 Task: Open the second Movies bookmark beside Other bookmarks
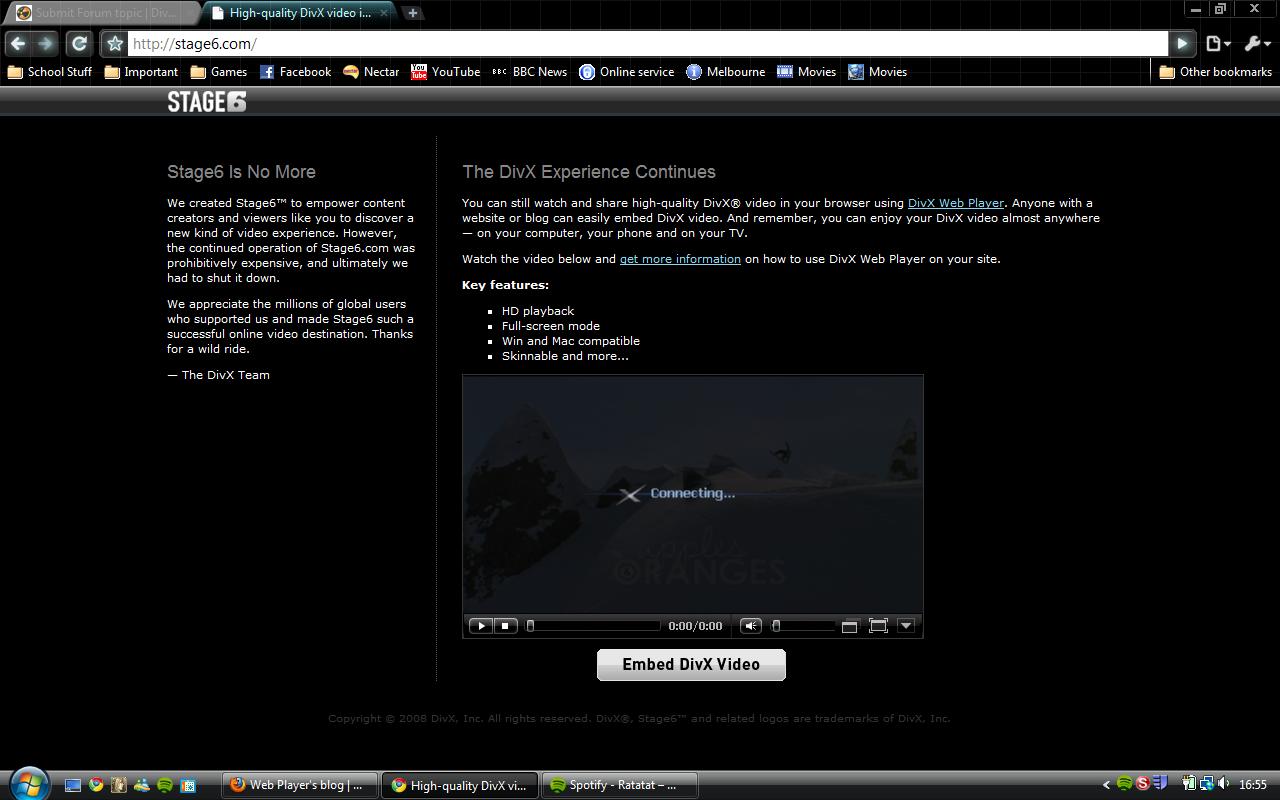pos(877,72)
